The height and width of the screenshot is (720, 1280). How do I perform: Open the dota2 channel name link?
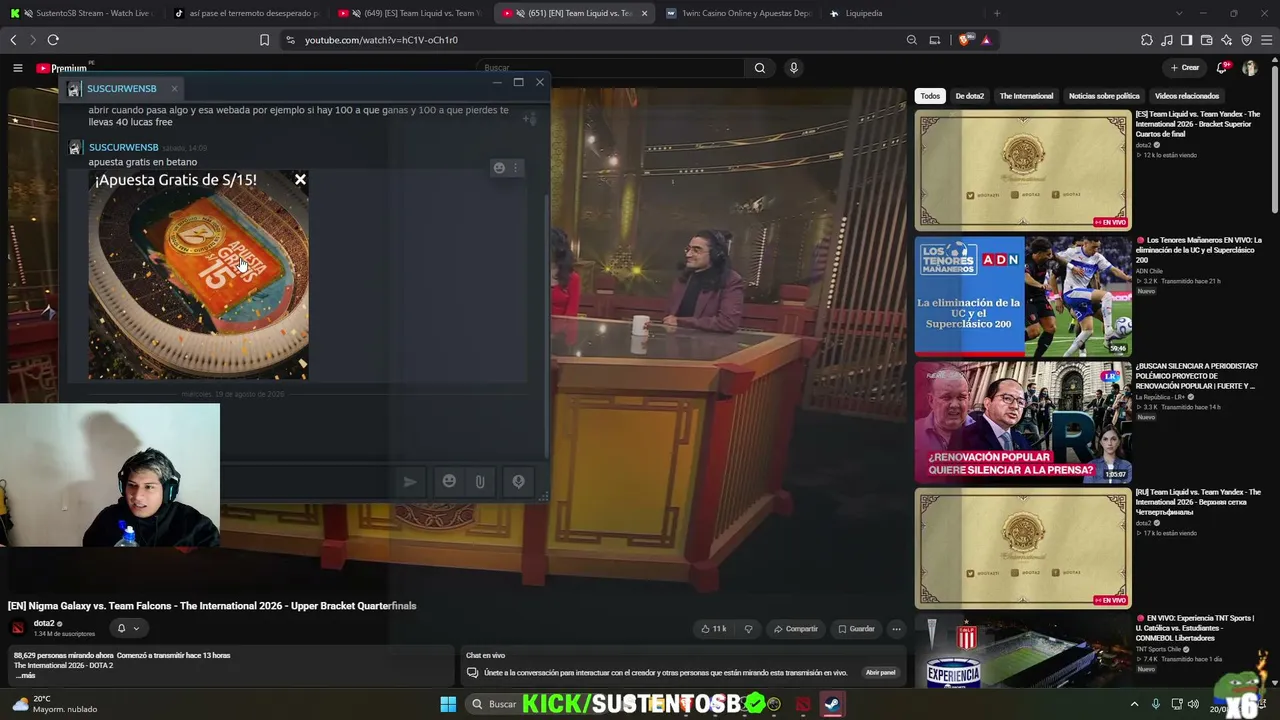[44, 624]
